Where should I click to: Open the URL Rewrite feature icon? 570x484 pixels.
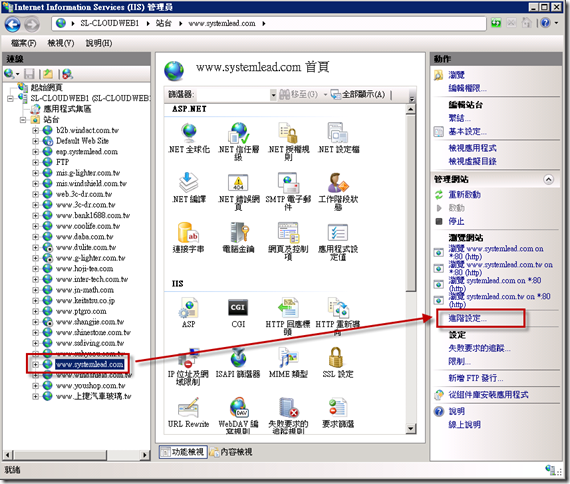click(188, 413)
